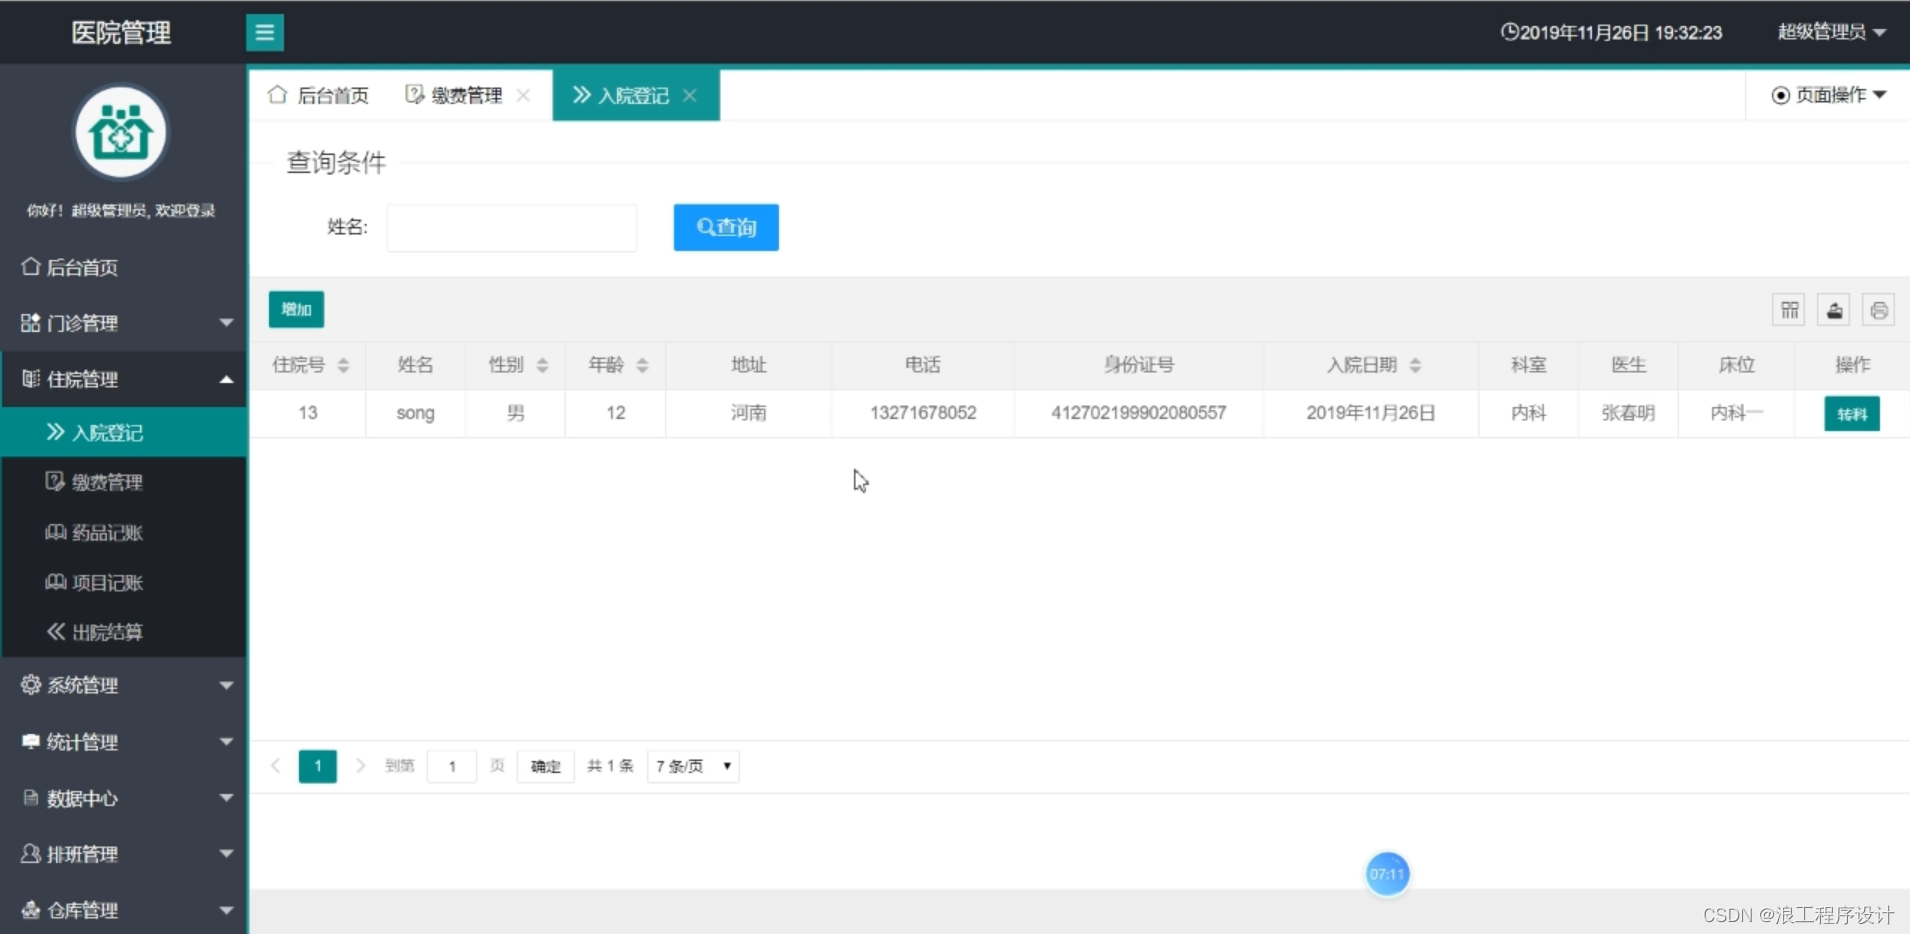
Task: Click the 河南 address cell
Action: 748,413
